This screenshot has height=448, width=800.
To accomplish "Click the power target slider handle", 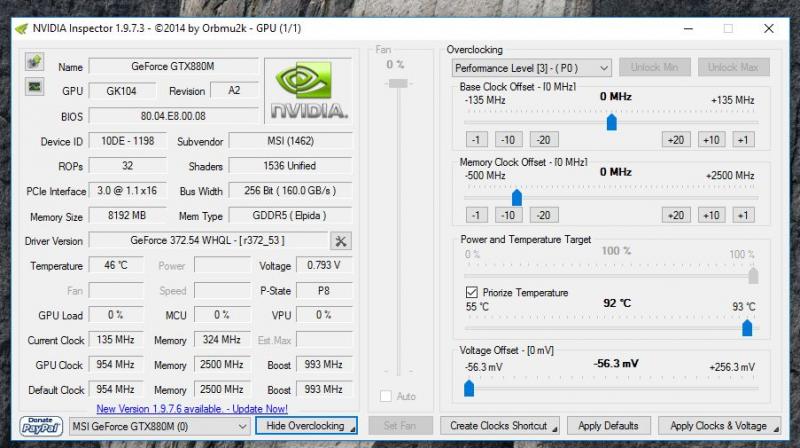I will (x=753, y=276).
